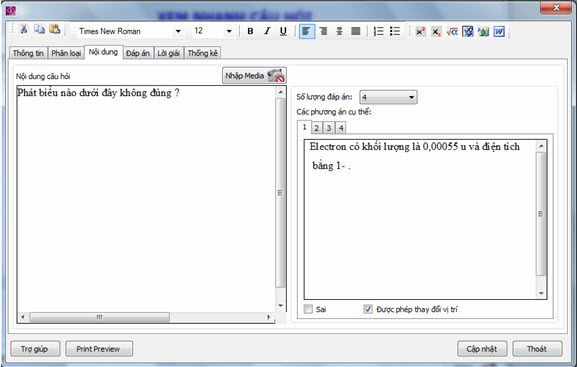Click answer box scrollbar up arrow
The width and height of the screenshot is (577, 367).
541,147
